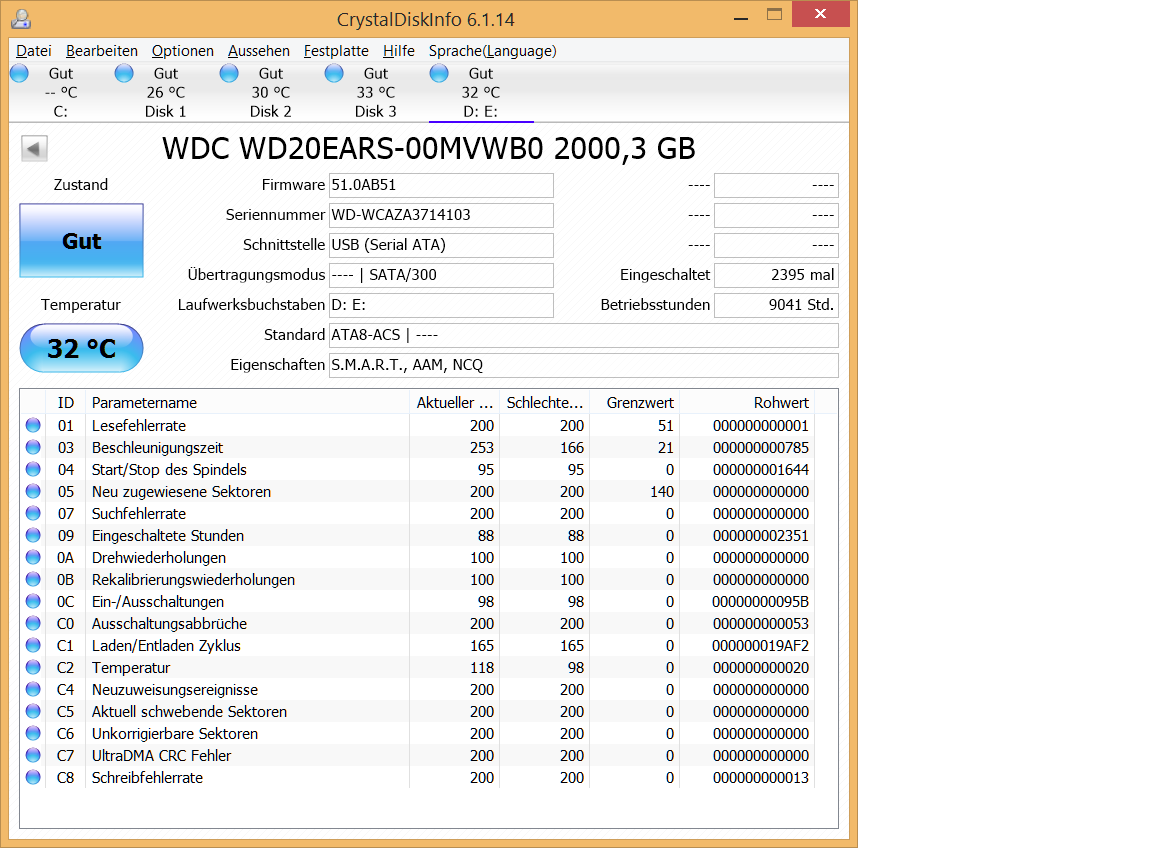Click the Übertragungsmodus field SATA/300
The height and width of the screenshot is (848, 1152).
point(441,275)
